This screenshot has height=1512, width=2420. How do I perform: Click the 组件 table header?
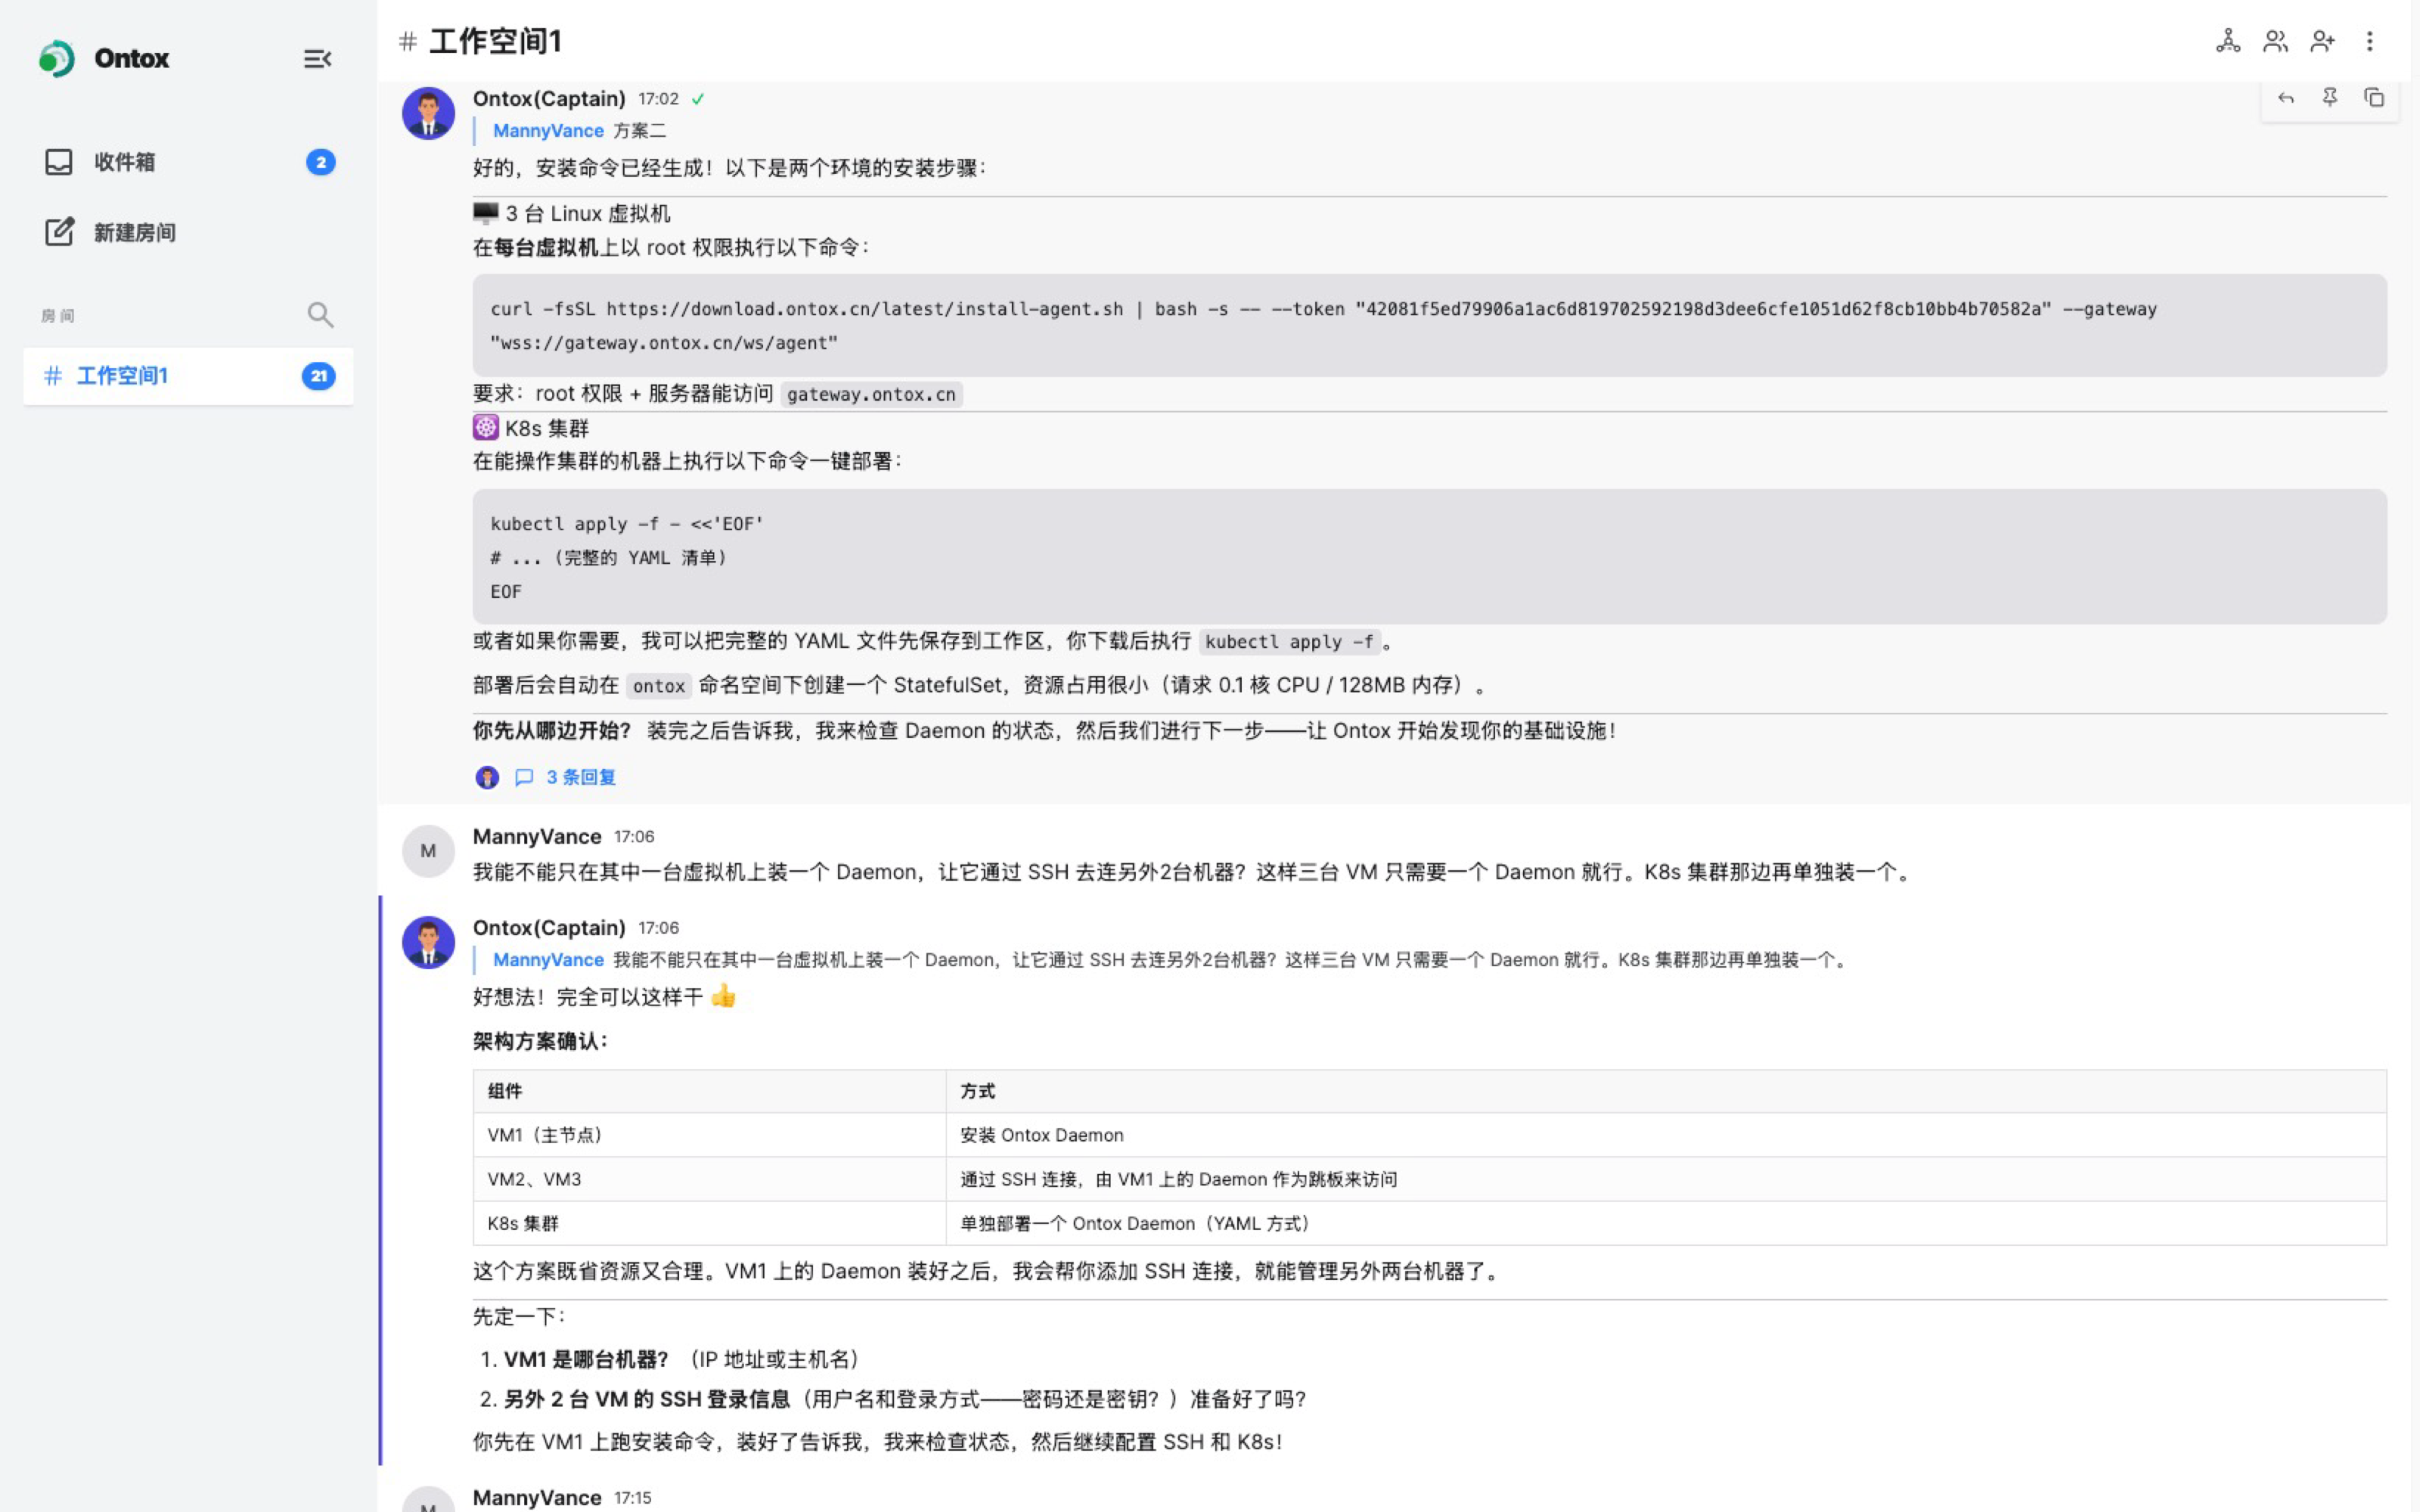(710, 1091)
